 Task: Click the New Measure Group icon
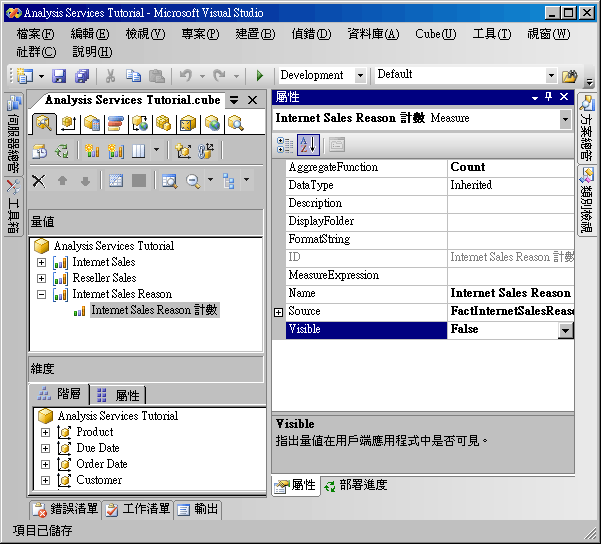pos(116,151)
